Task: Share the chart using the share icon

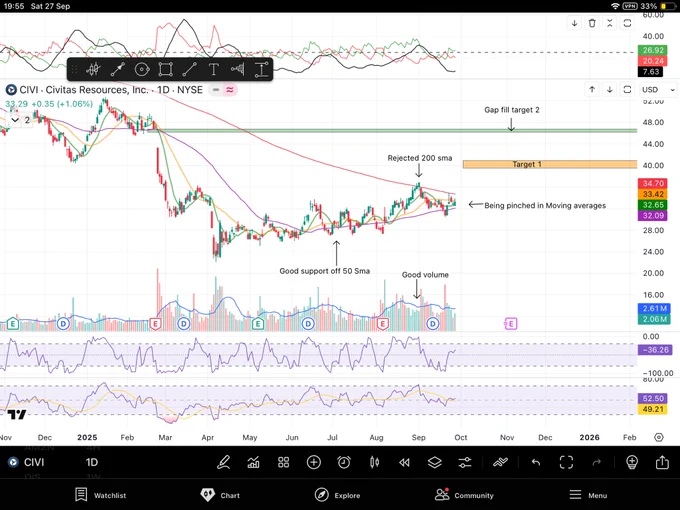Action: point(662,462)
